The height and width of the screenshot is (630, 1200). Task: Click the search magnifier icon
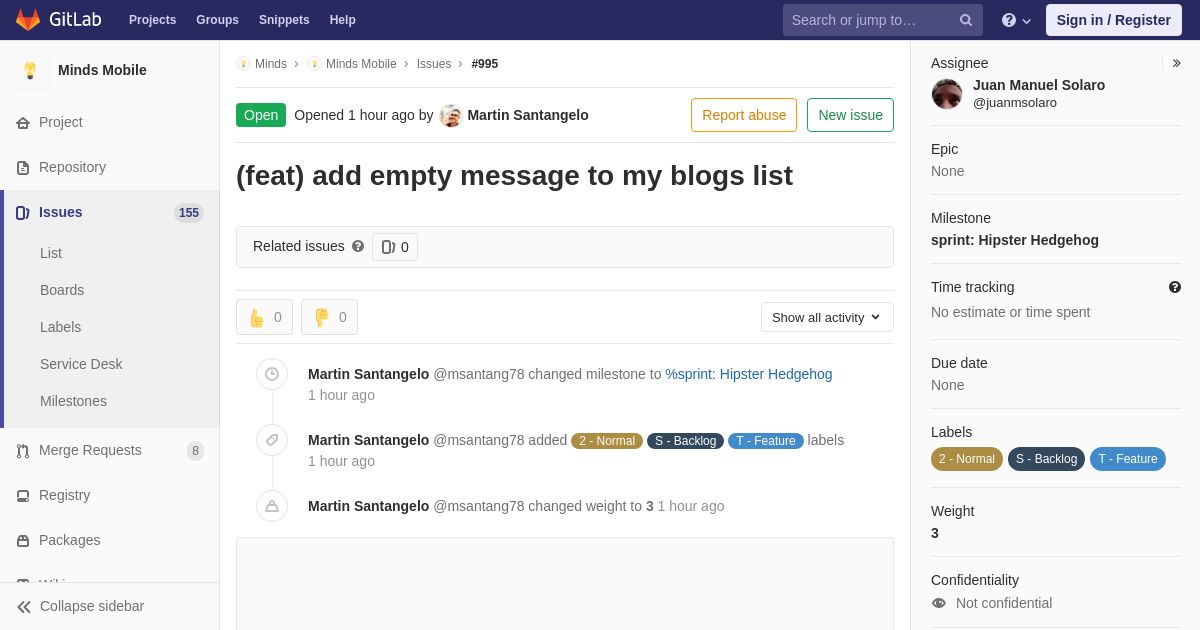point(966,20)
